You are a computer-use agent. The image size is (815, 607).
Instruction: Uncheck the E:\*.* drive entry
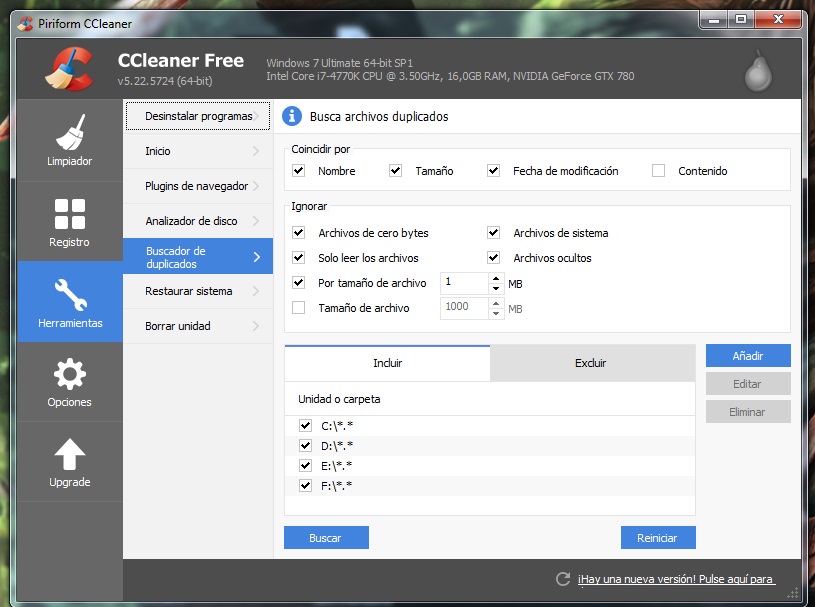[x=305, y=465]
